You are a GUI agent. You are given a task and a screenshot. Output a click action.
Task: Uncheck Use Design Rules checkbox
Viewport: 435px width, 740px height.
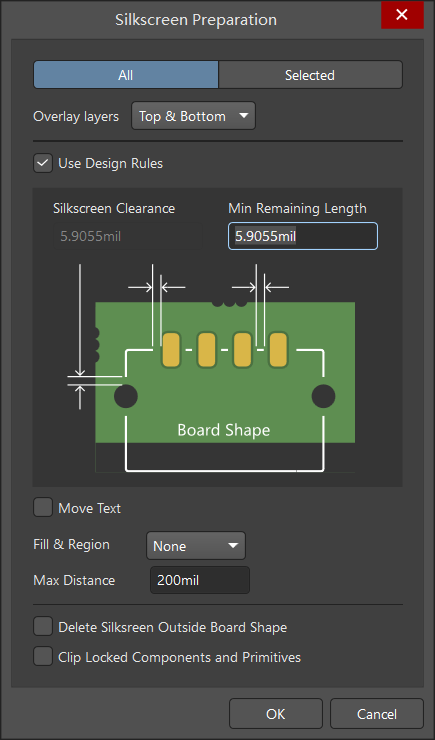(x=43, y=163)
